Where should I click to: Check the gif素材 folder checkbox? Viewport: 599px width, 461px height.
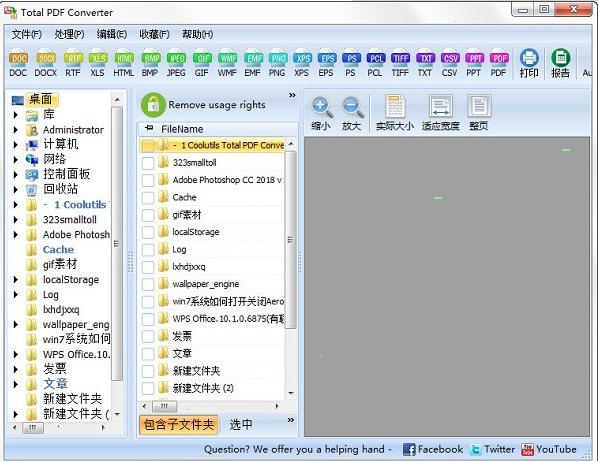point(147,215)
